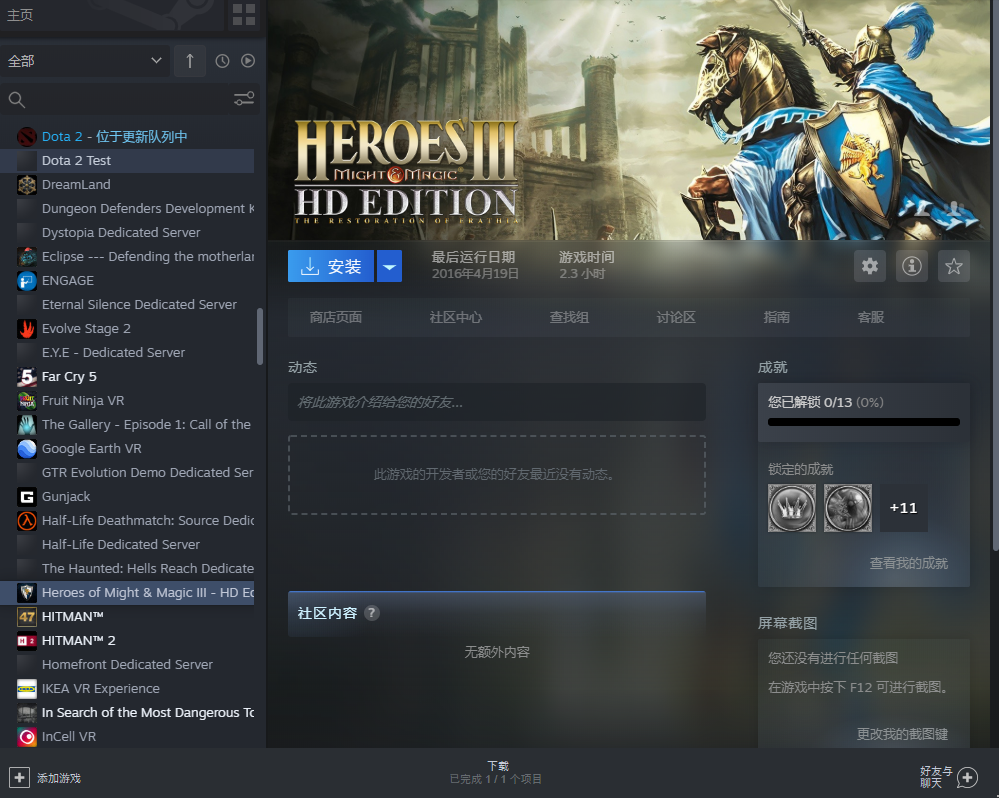Click the activity post input field
Viewport: 999px width, 798px height.
[x=496, y=402]
